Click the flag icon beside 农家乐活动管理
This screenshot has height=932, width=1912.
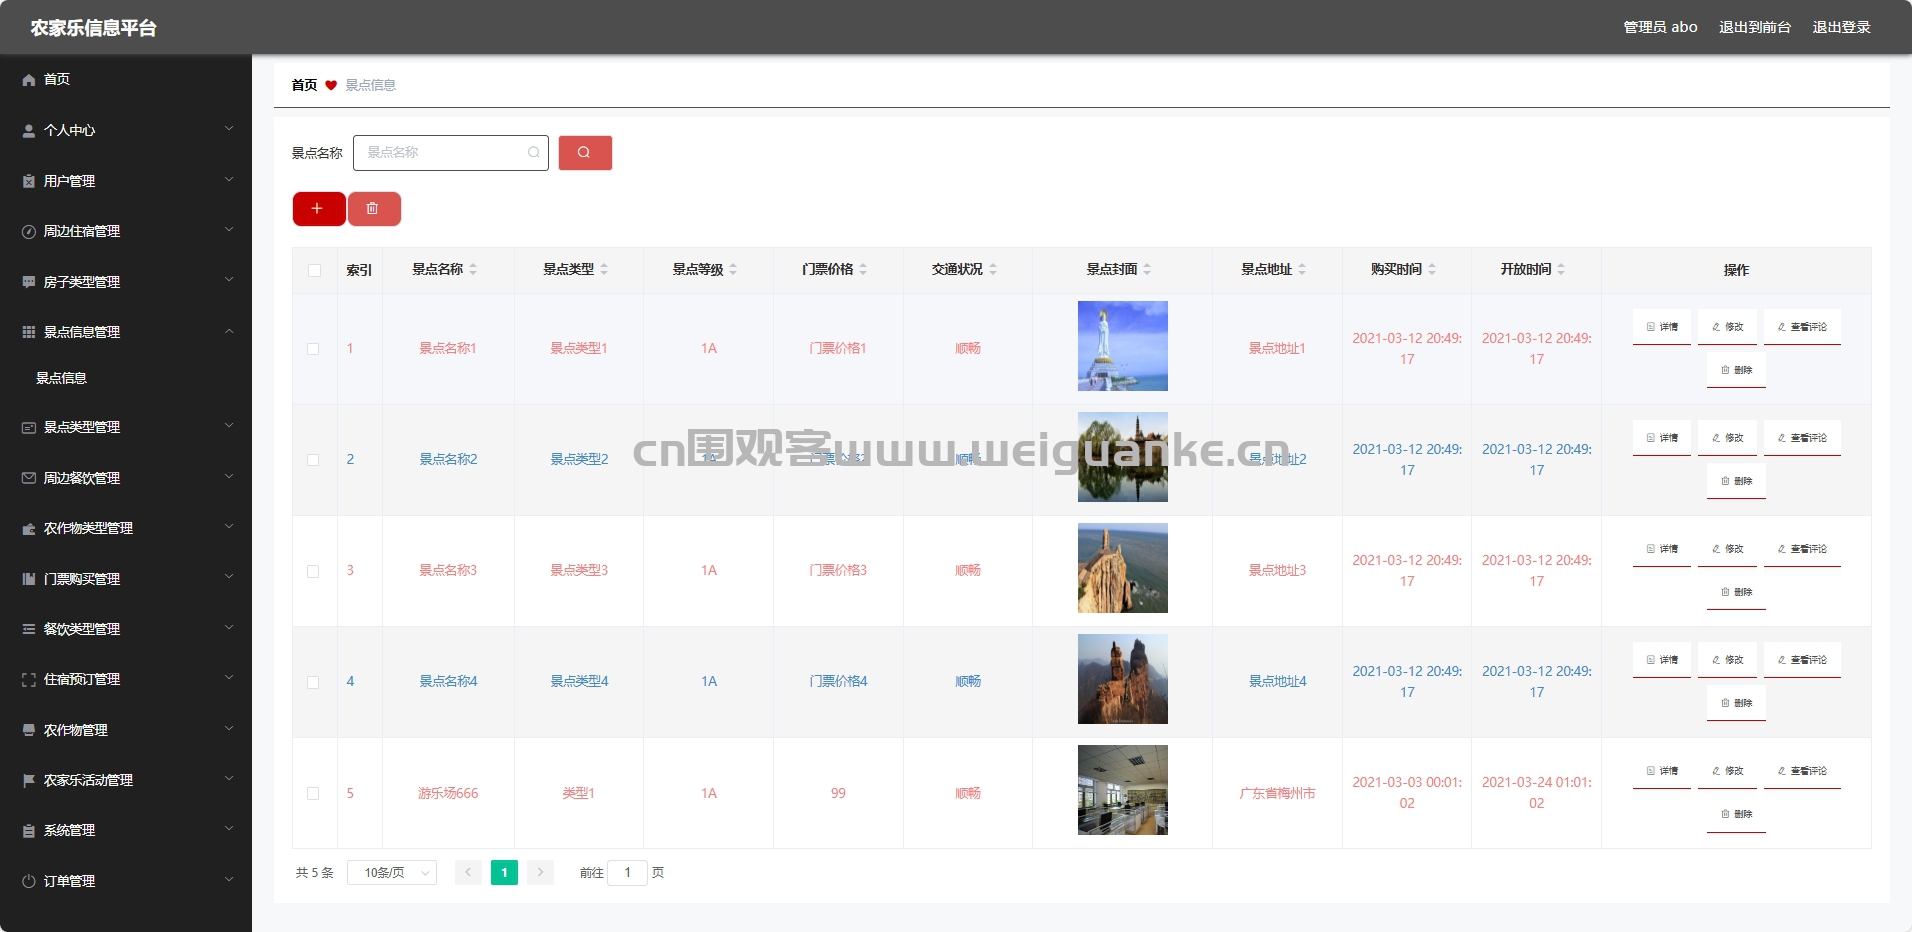tap(29, 780)
